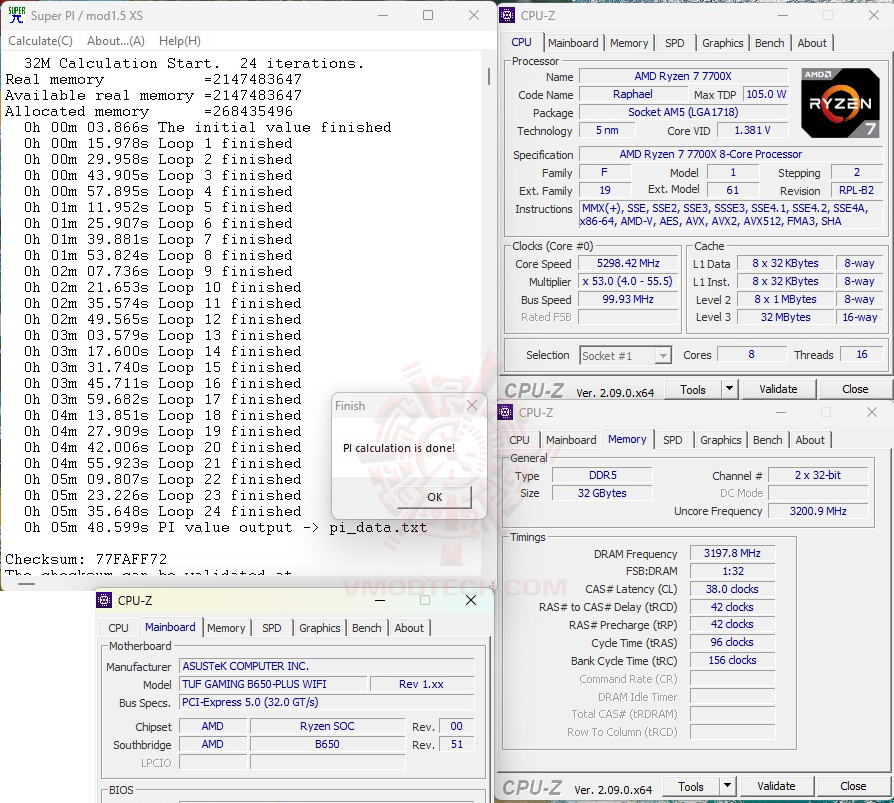This screenshot has width=894, height=803.
Task: Select Bench tab in bottom Mainboard CPU-Z window
Action: point(366,628)
